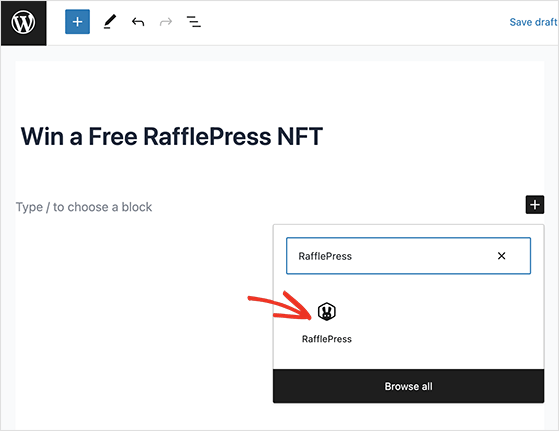
Task: Select the RafflePress rabbit block icon
Action: [327, 312]
